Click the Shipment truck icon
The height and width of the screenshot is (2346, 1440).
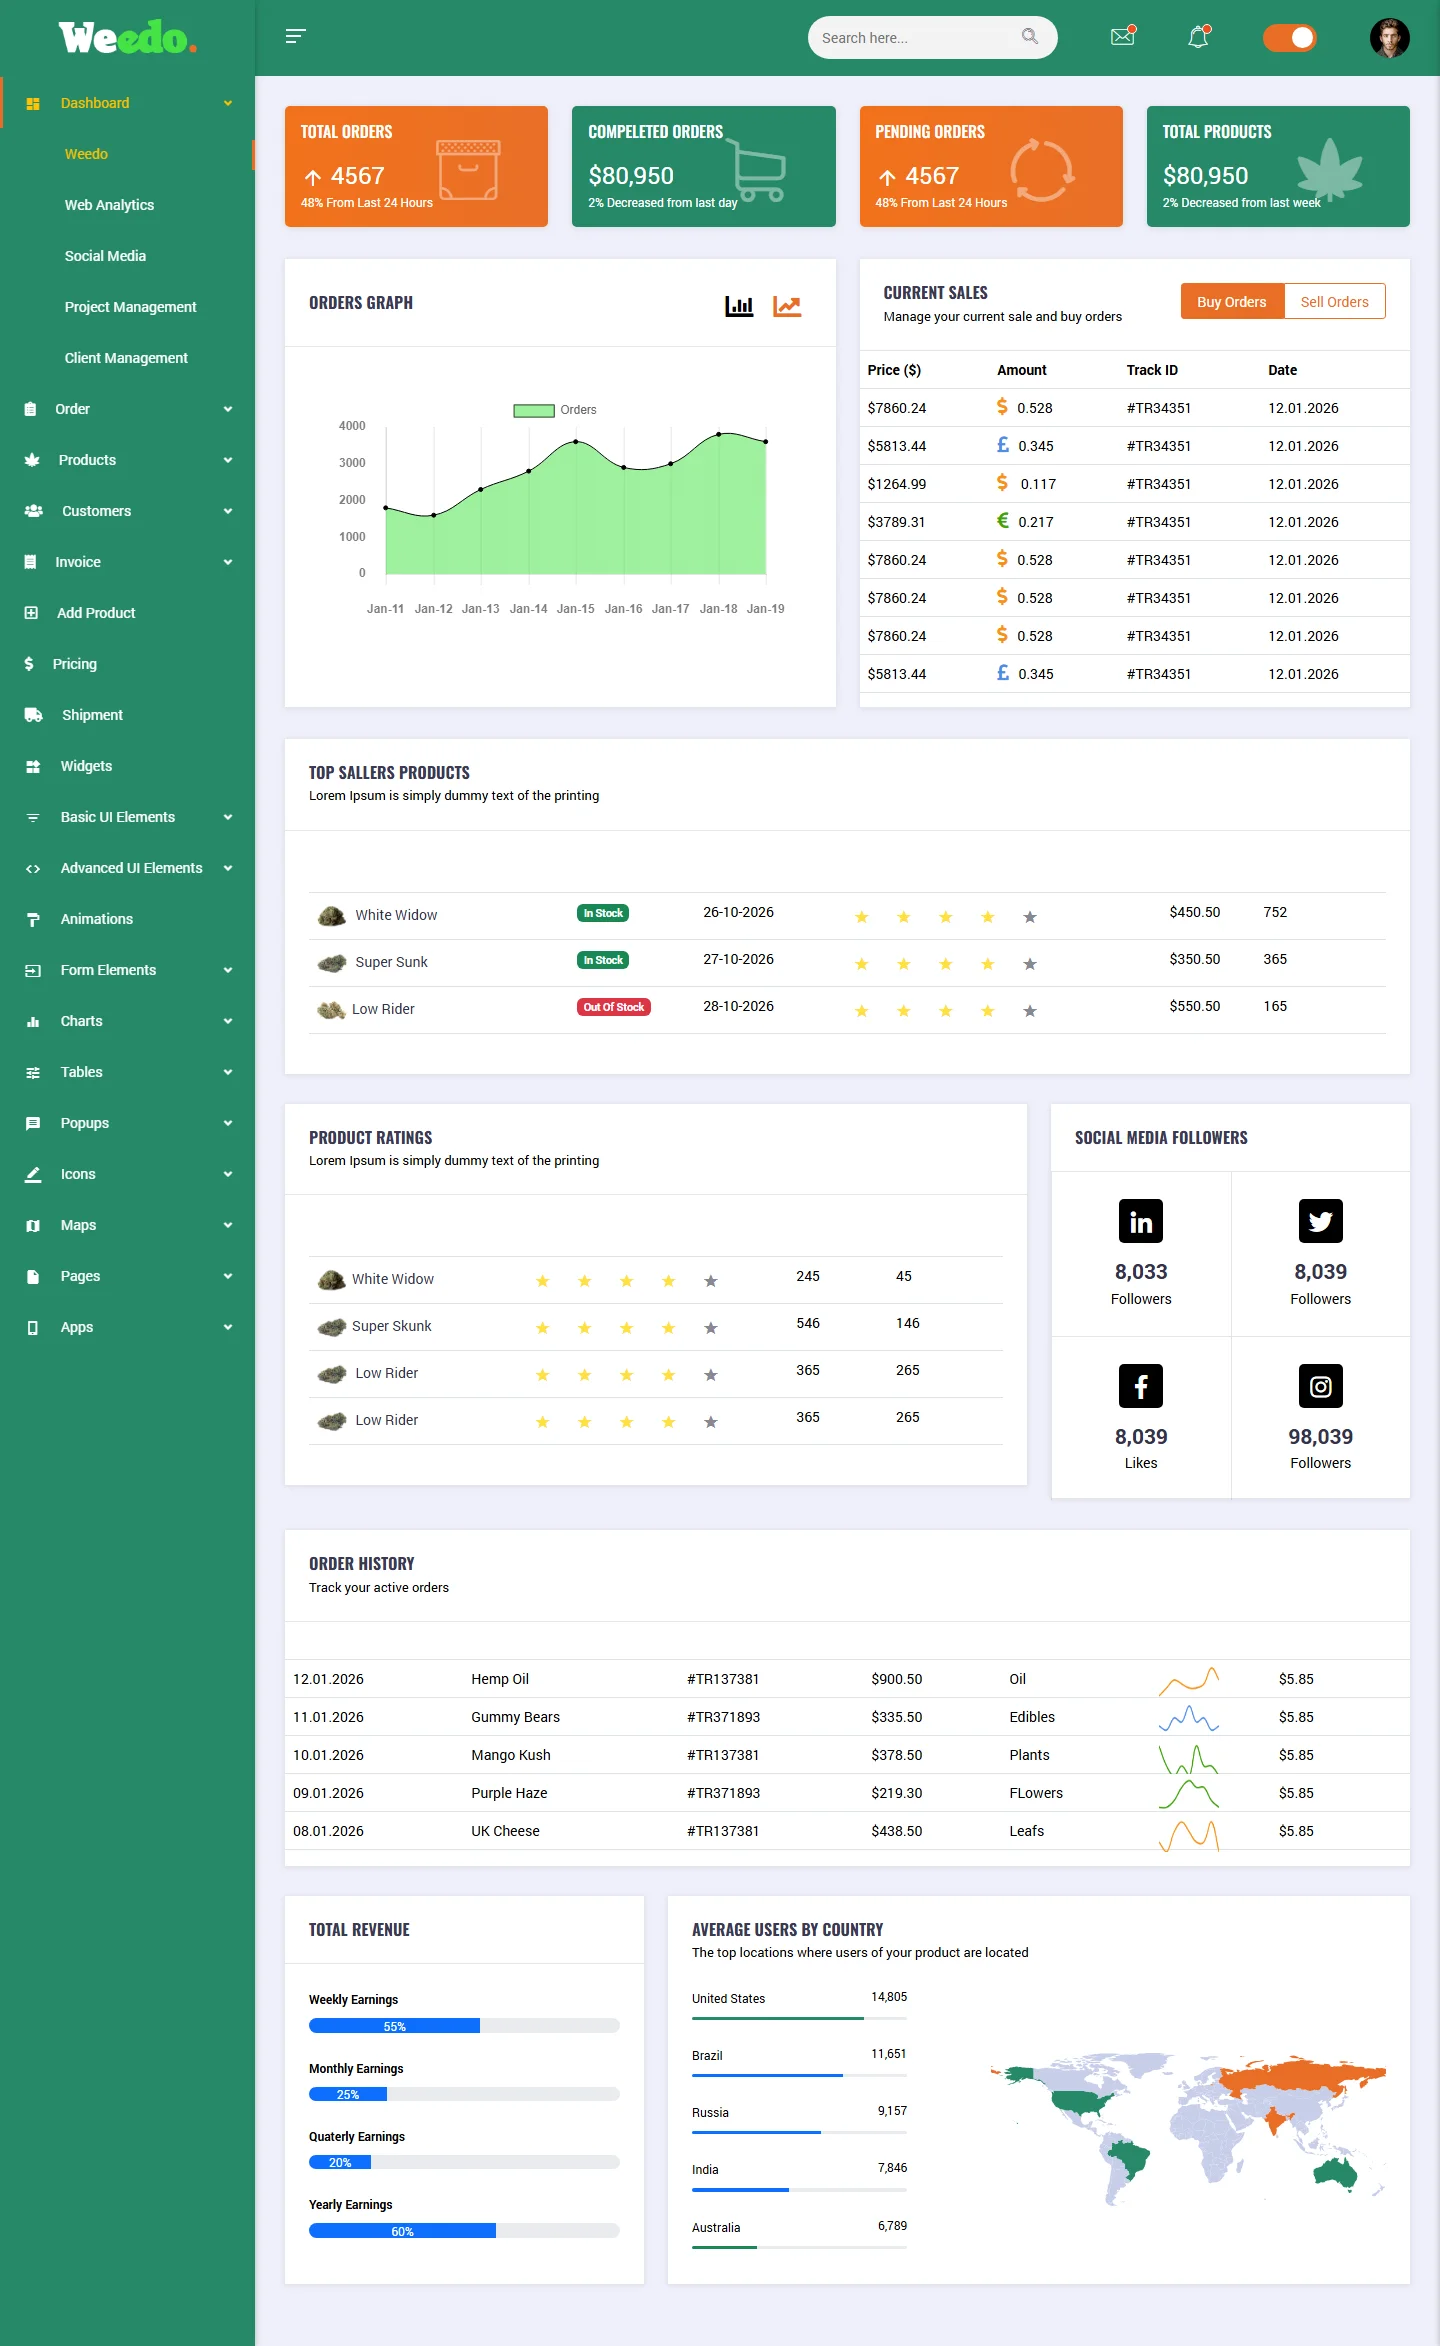pyautogui.click(x=33, y=715)
